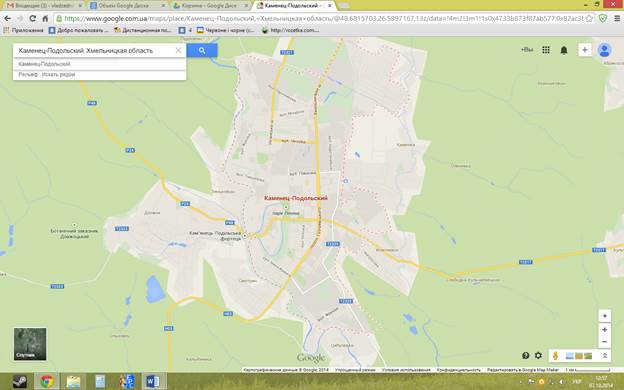Open Google apps grid icon
The width and height of the screenshot is (624, 390).
coord(546,50)
